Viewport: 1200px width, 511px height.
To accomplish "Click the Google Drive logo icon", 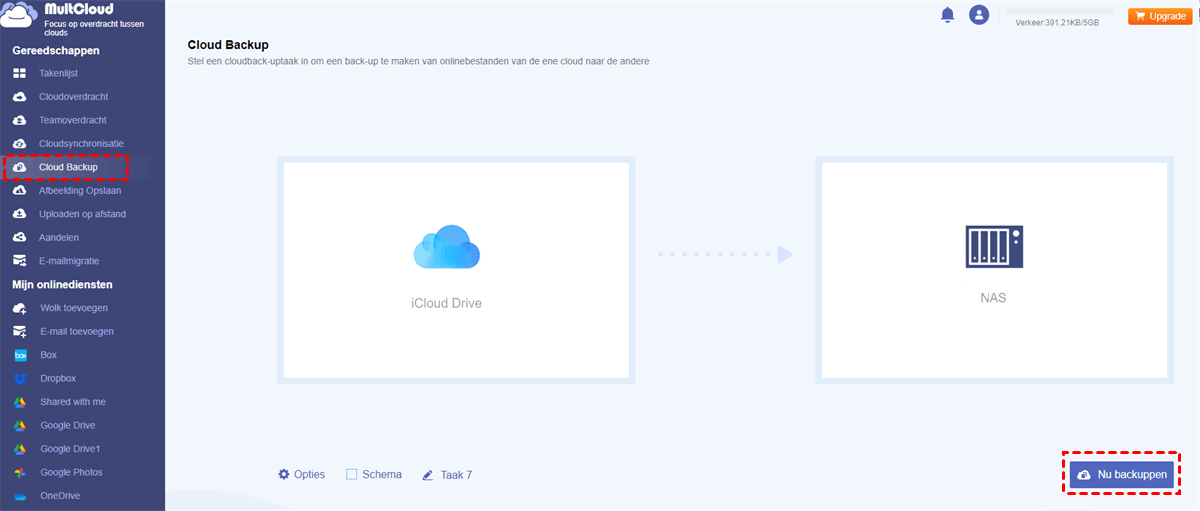I will click(20, 425).
